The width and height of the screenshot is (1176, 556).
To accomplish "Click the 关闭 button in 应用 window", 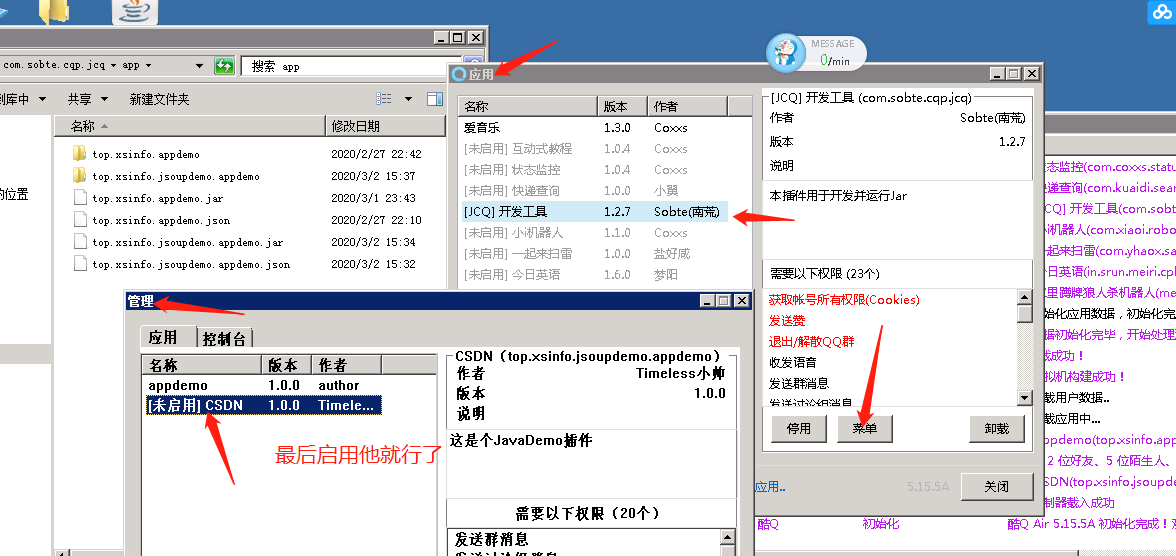I will click(x=996, y=487).
